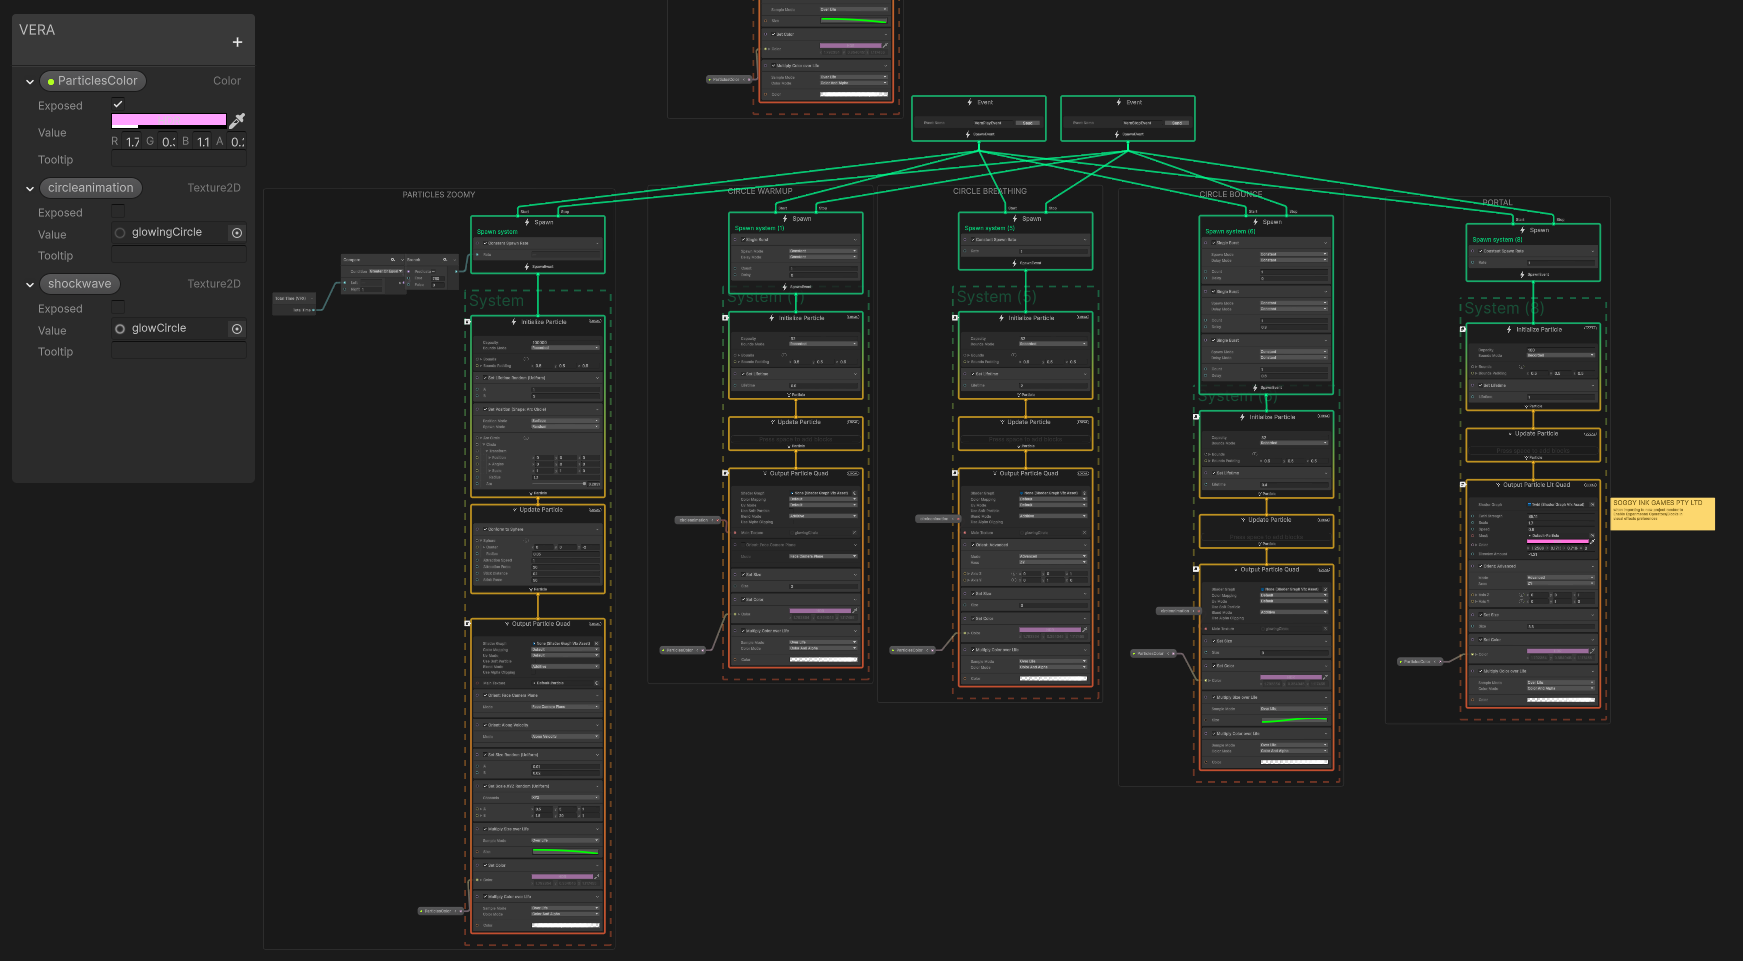Screen dimensions: 1743x961
Task: Click the eyedropper icon next to ParticlesColor value
Action: [x=237, y=120]
